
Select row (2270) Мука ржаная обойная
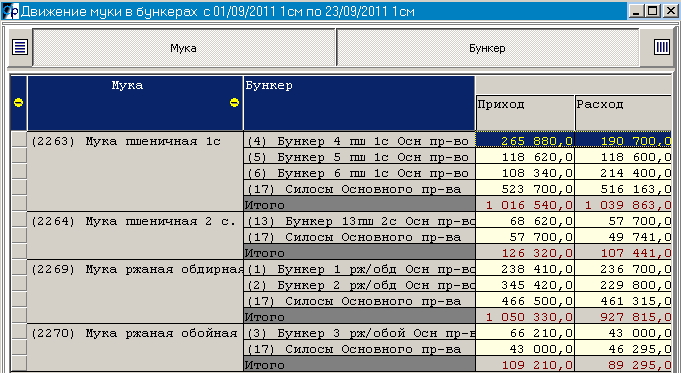click(x=135, y=347)
